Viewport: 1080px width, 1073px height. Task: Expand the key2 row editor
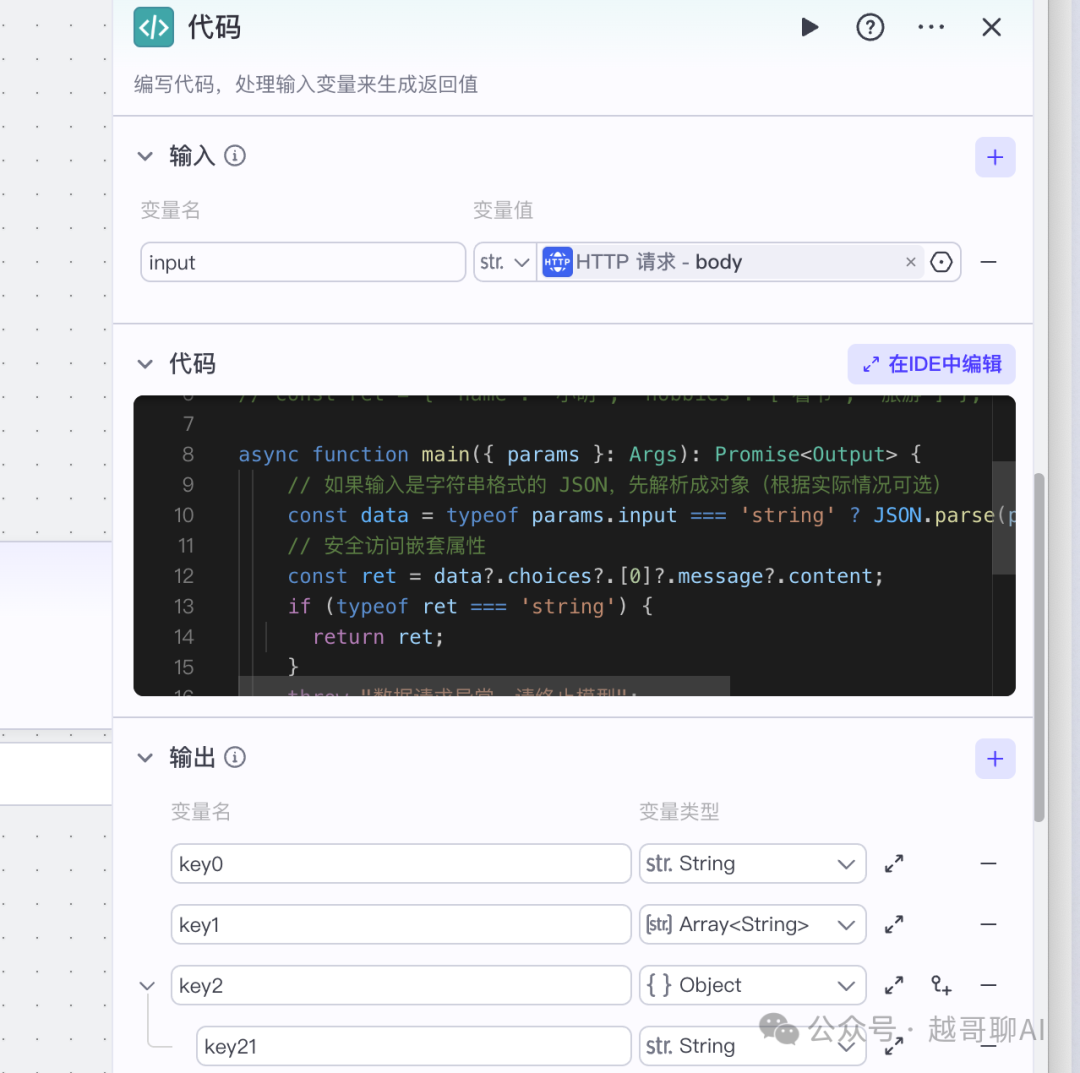click(x=894, y=986)
